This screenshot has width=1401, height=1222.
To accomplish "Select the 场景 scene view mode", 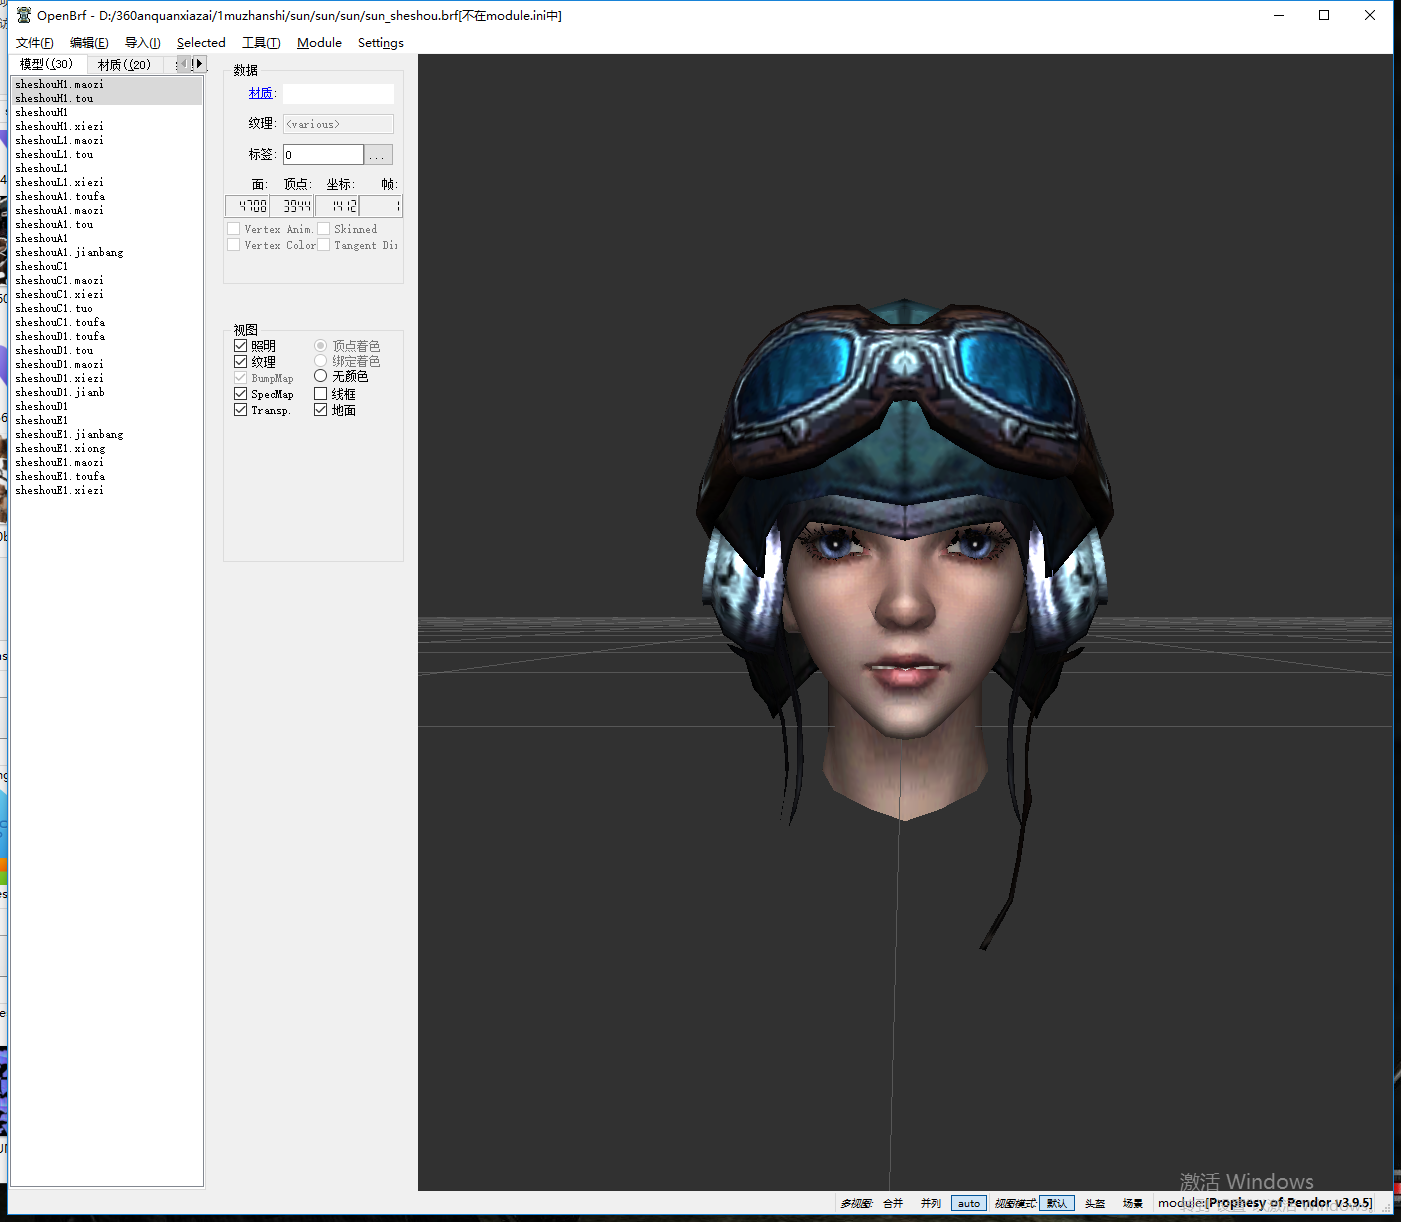I will 1133,1203.
